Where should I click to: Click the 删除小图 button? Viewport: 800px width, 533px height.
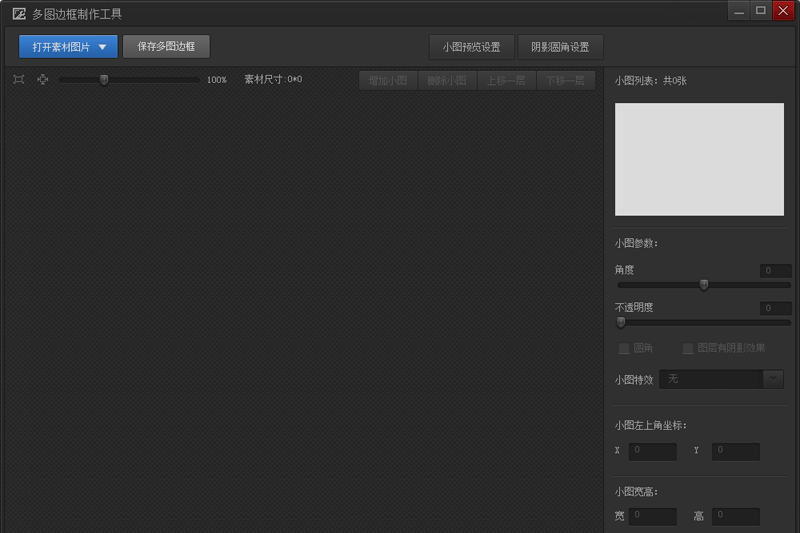(x=447, y=81)
